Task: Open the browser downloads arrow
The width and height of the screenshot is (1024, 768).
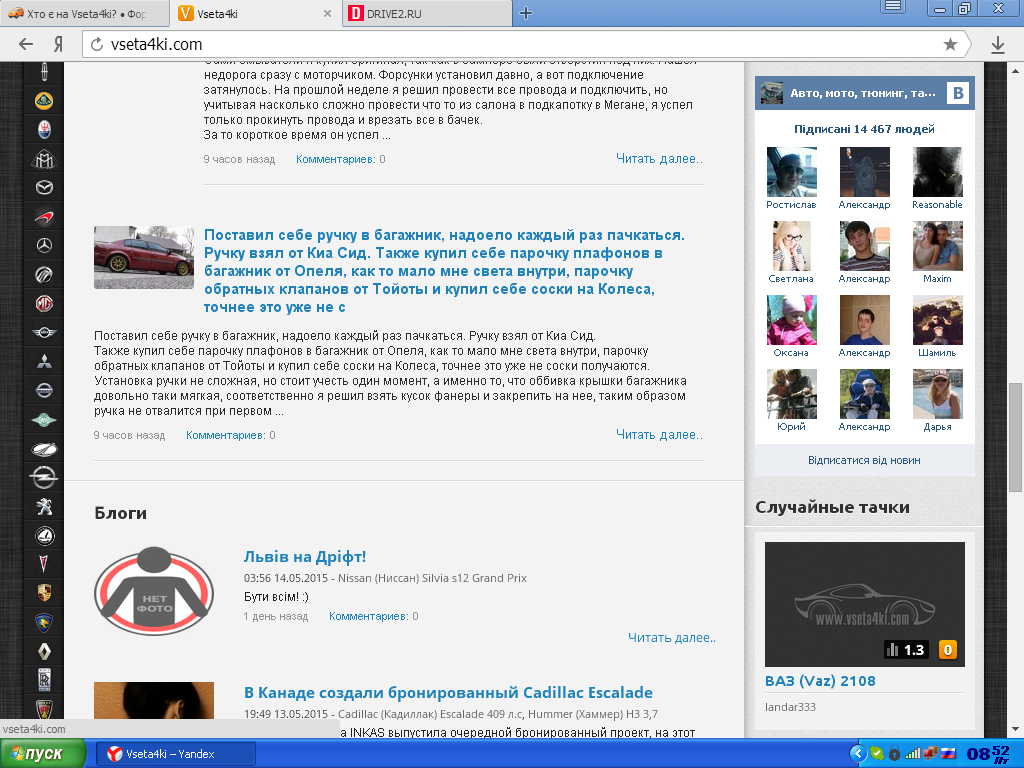Action: 997,44
